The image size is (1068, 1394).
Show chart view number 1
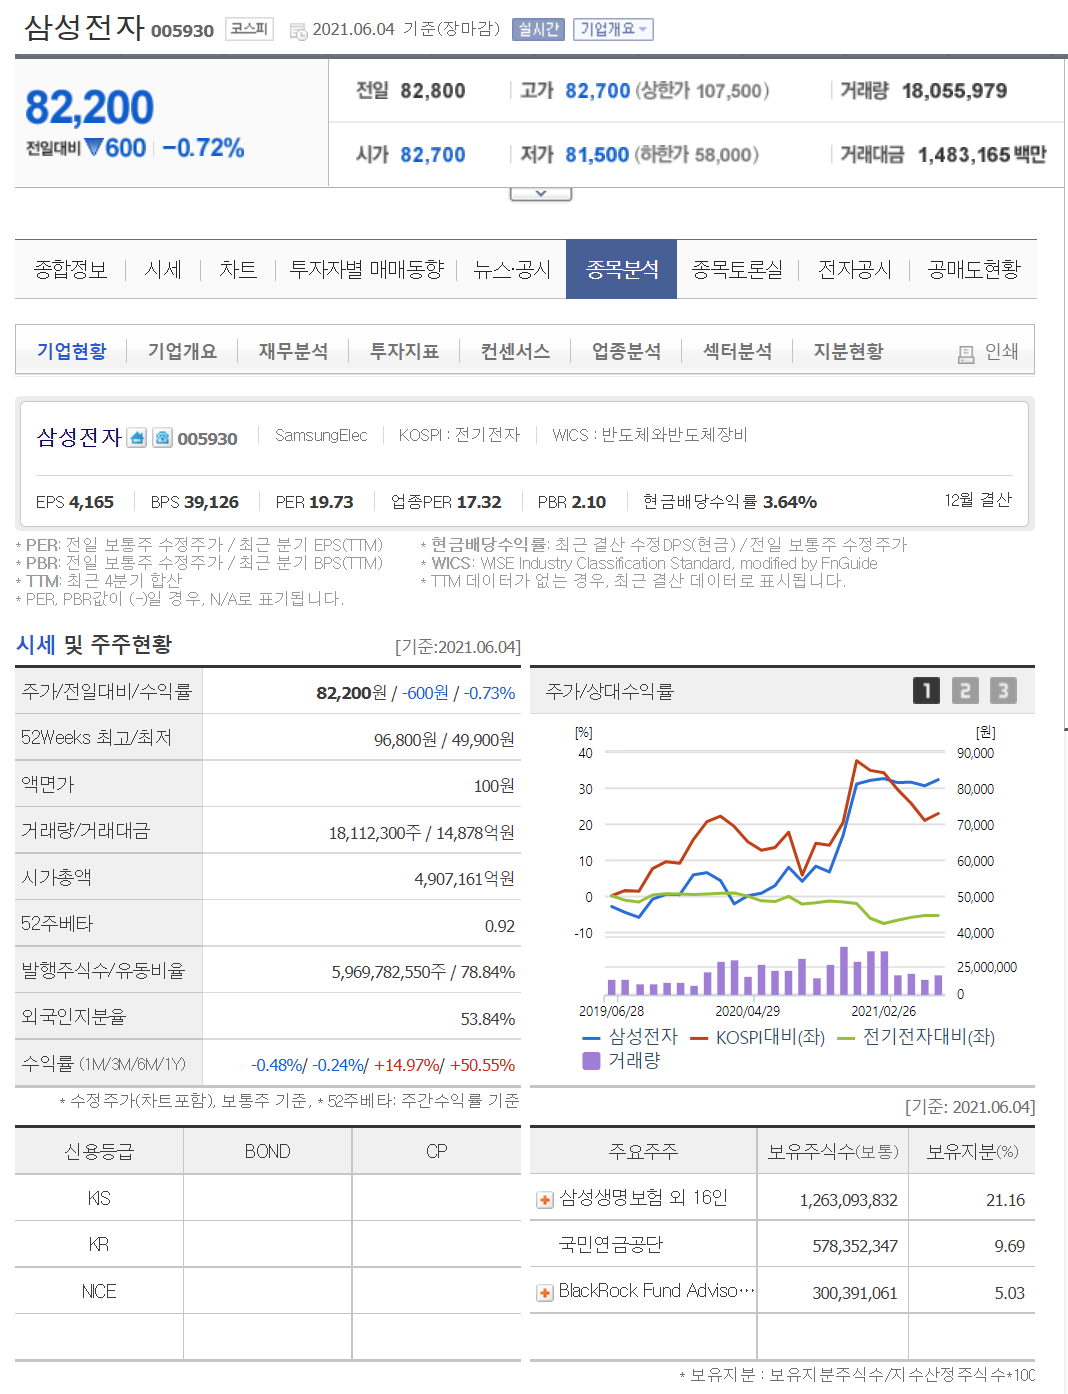click(926, 690)
